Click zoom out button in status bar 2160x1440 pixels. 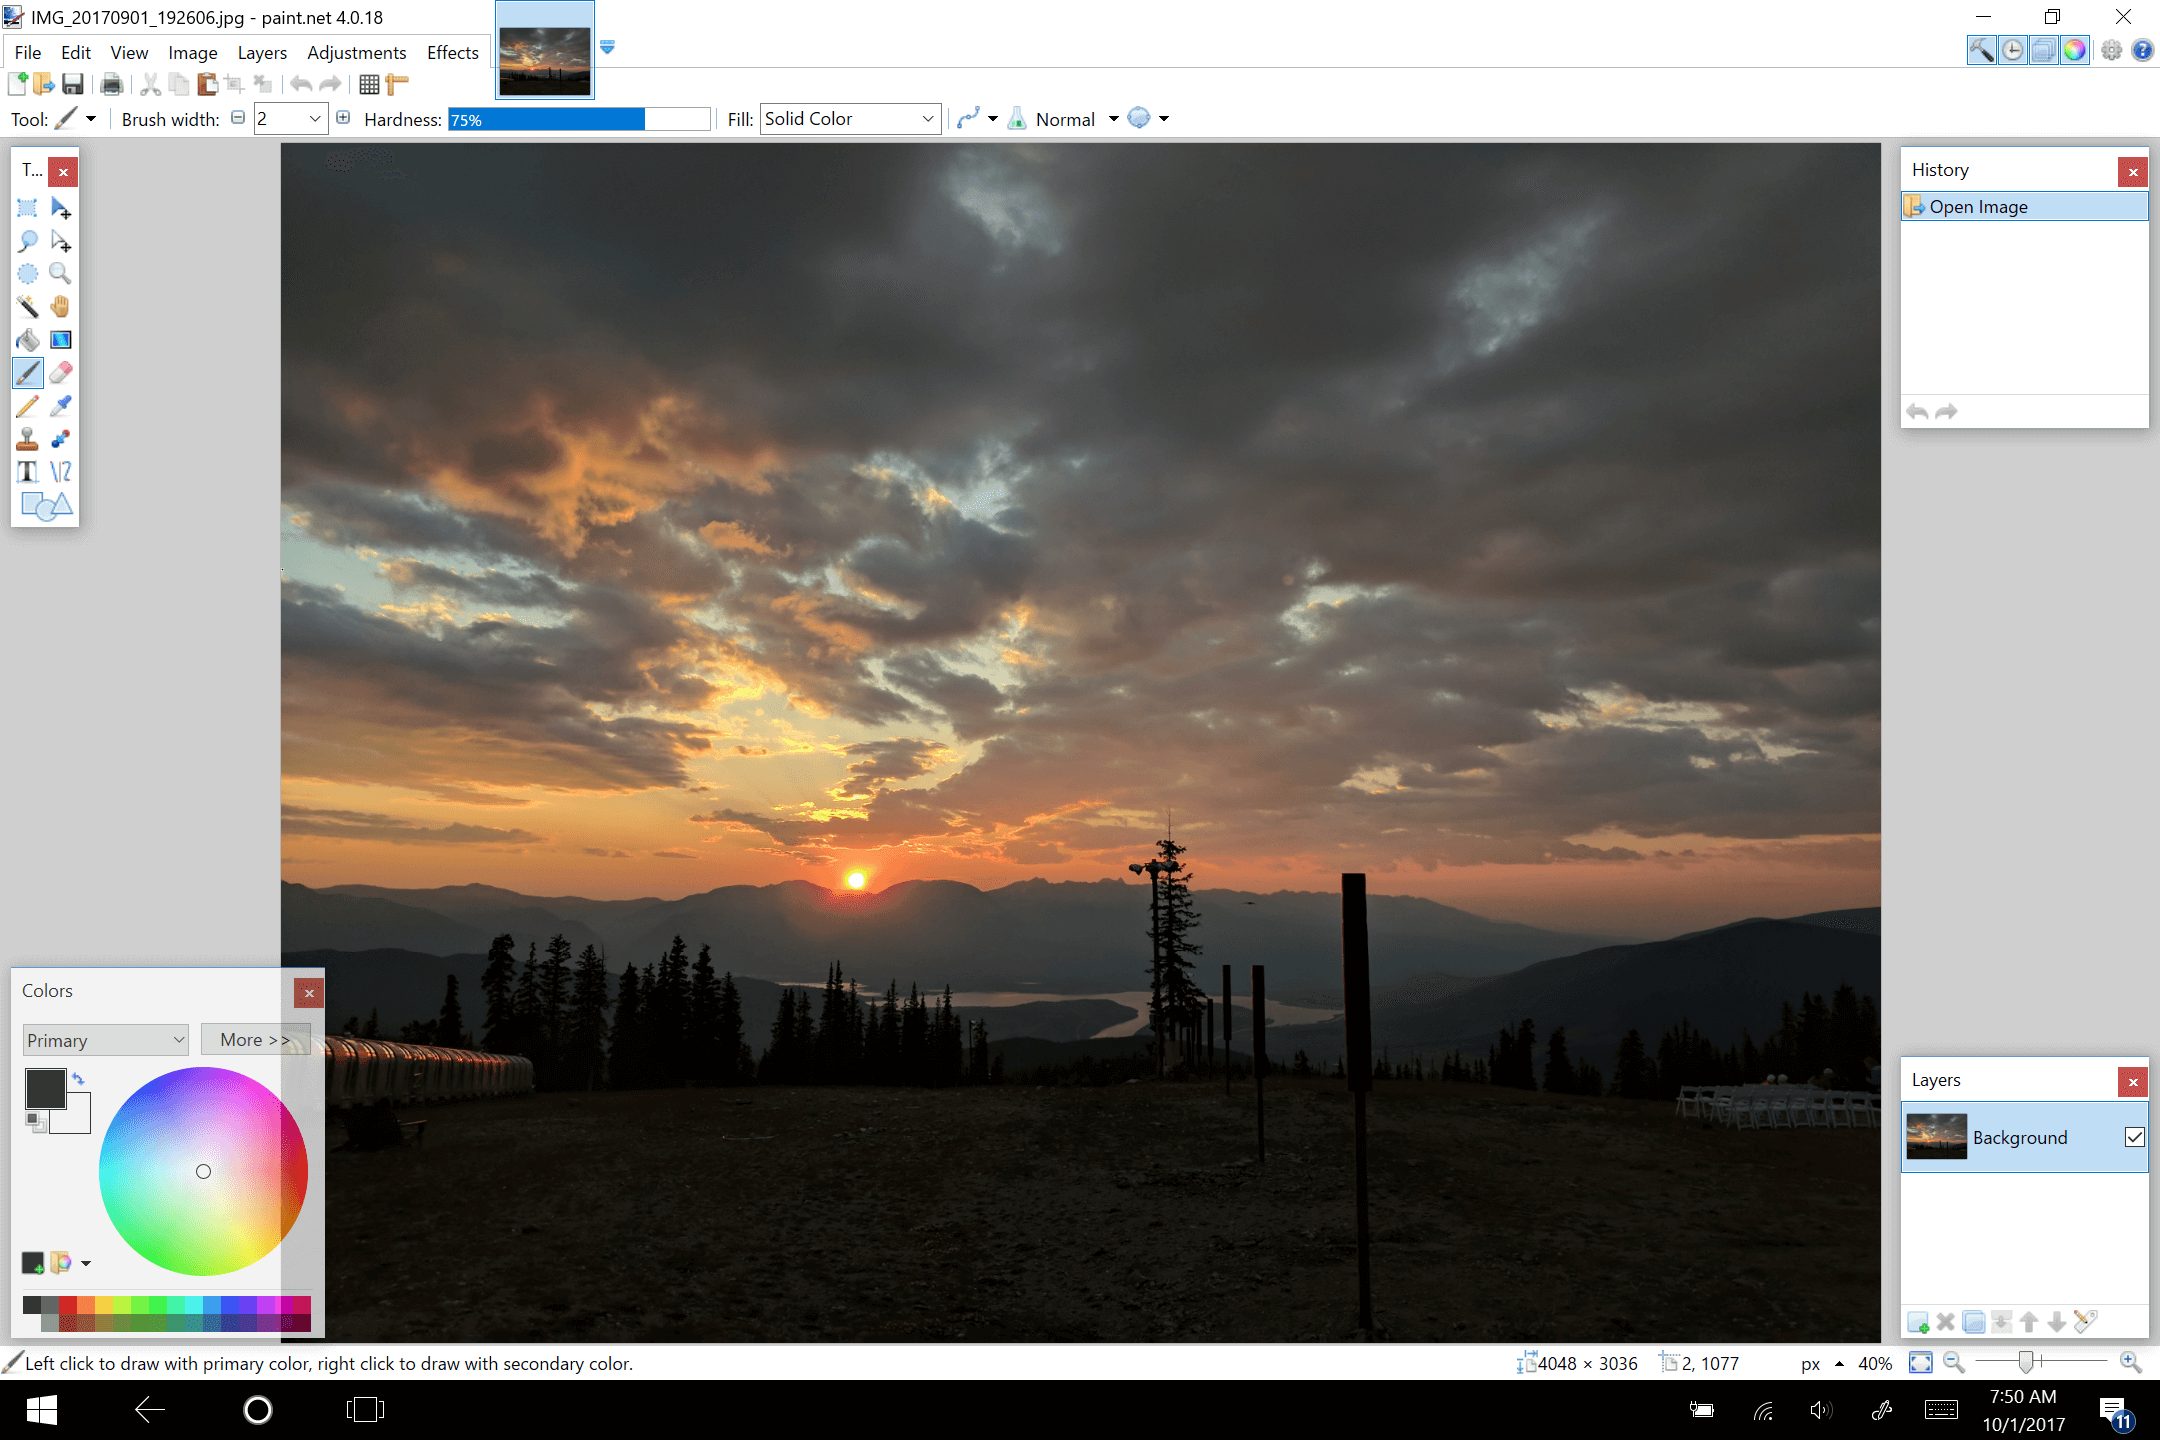coord(1953,1362)
